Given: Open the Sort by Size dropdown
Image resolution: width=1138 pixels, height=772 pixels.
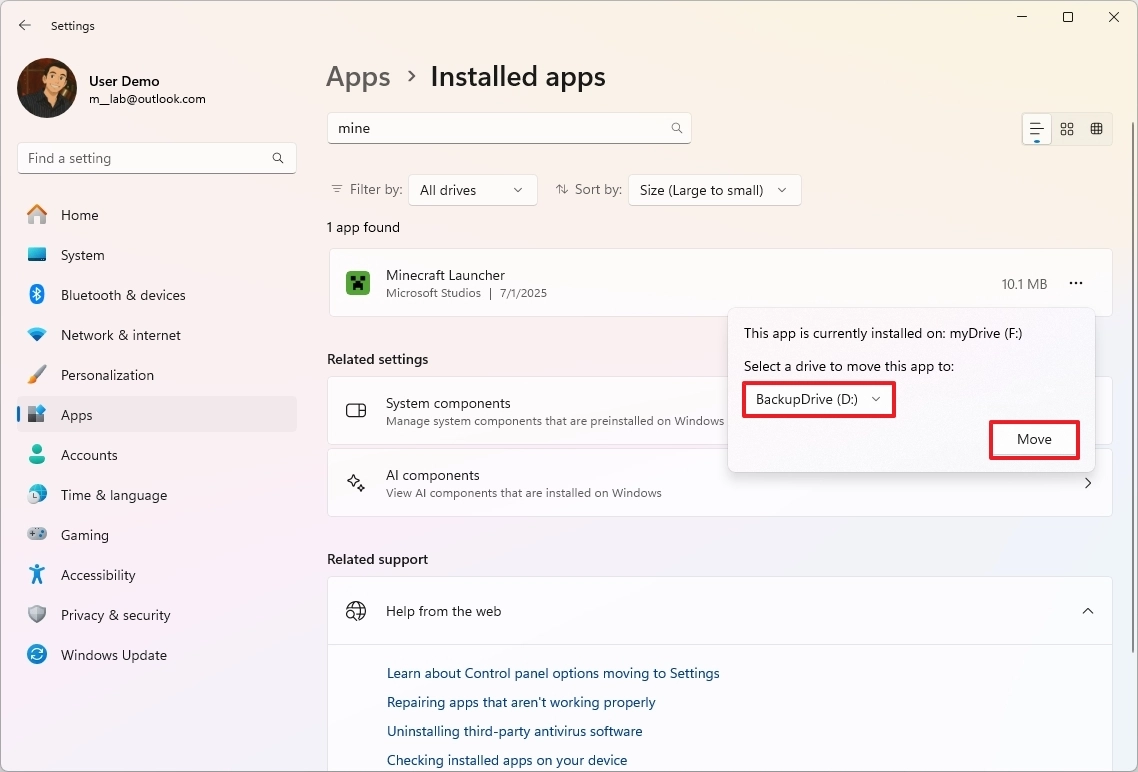Looking at the screenshot, I should [714, 190].
